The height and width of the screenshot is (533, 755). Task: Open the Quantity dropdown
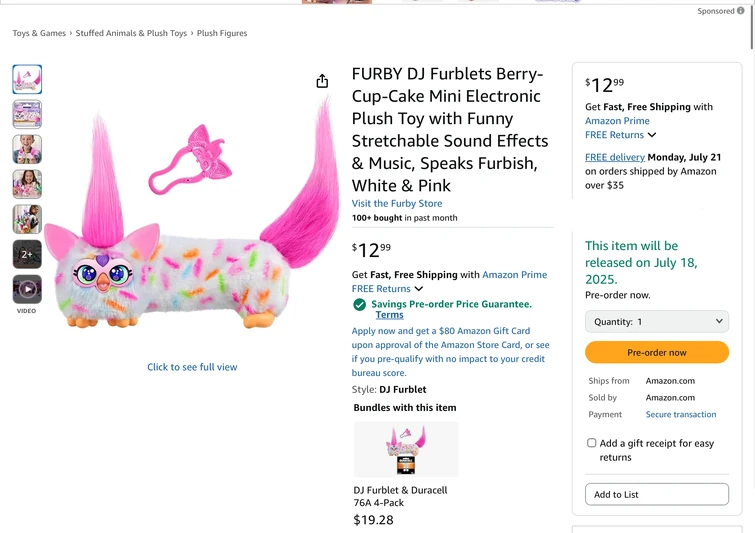pyautogui.click(x=656, y=322)
